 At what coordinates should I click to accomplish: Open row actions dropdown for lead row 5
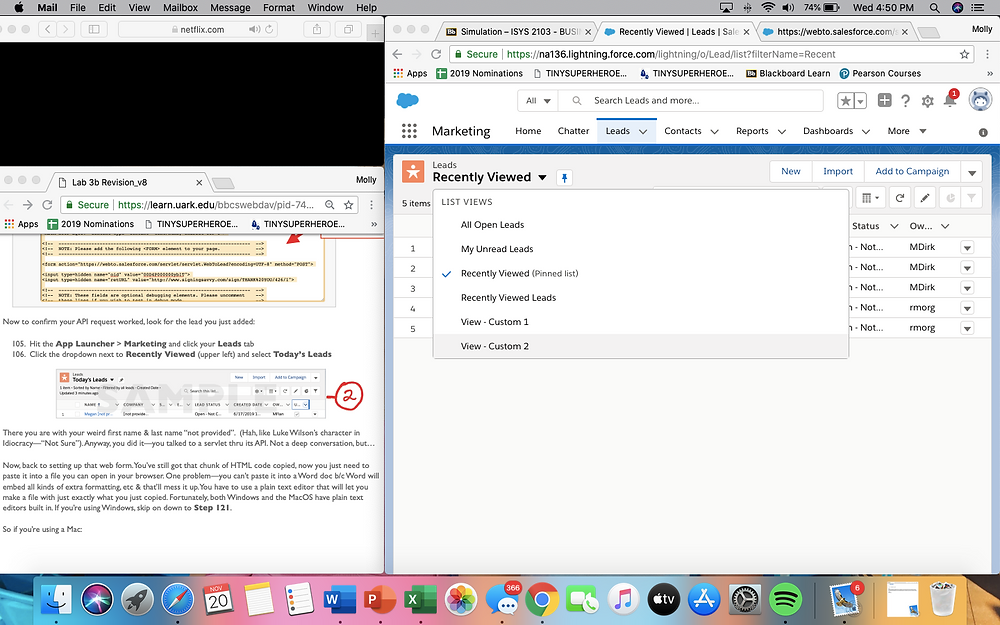967,328
